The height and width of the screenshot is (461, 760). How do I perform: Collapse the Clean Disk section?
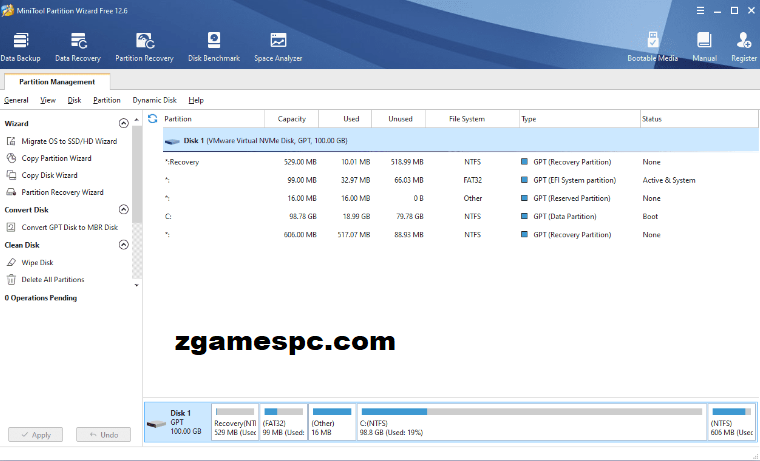click(124, 245)
